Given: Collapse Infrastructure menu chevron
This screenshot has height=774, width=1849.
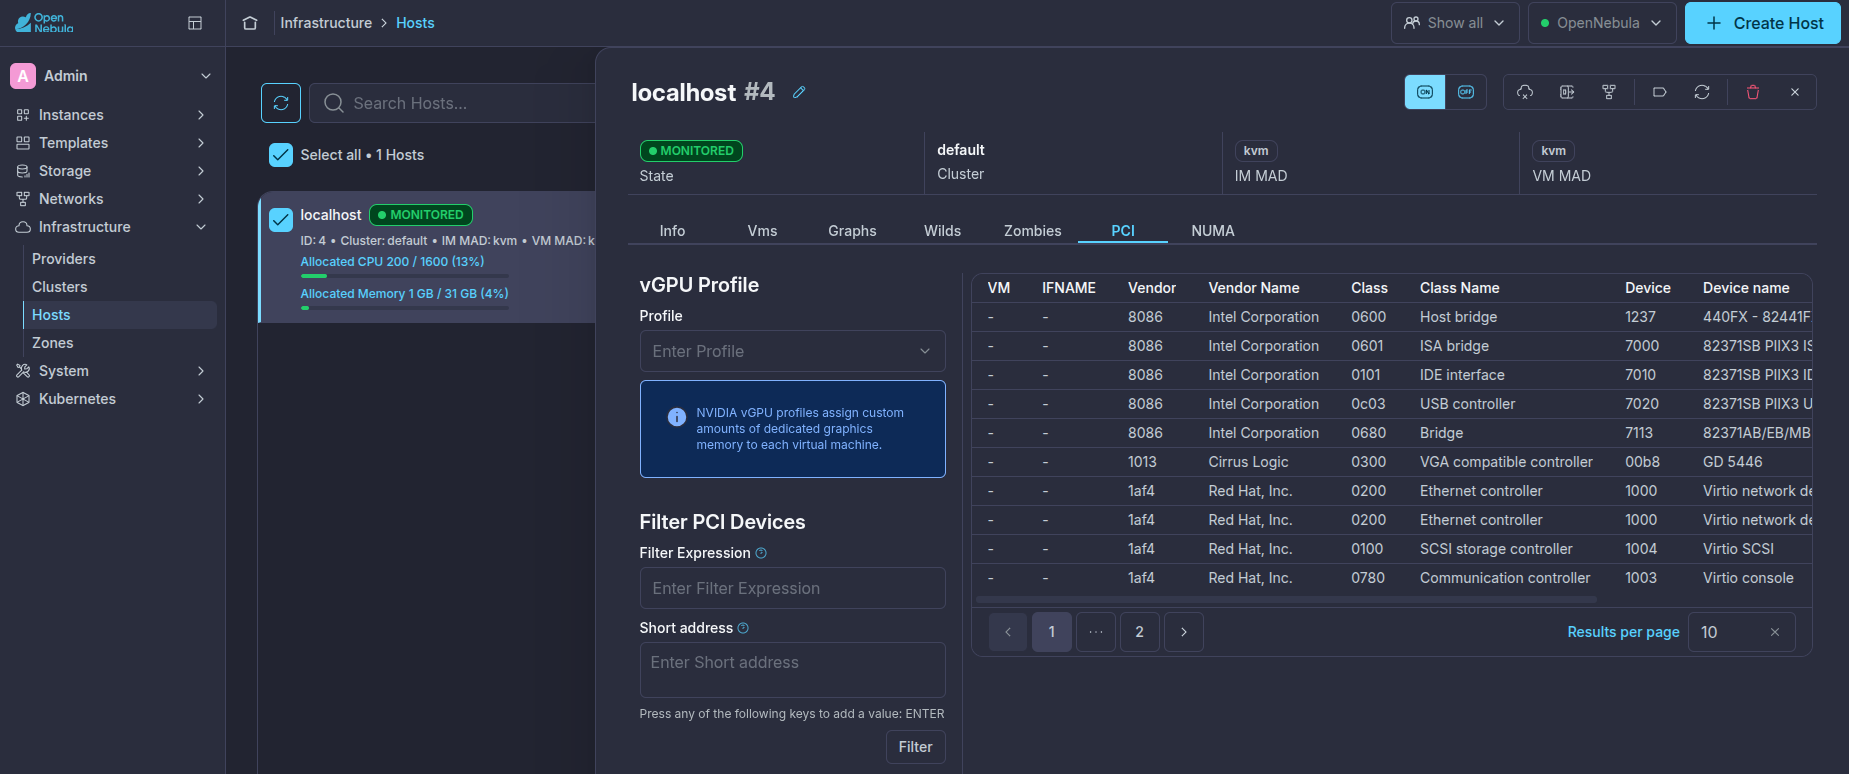Looking at the screenshot, I should tap(201, 227).
